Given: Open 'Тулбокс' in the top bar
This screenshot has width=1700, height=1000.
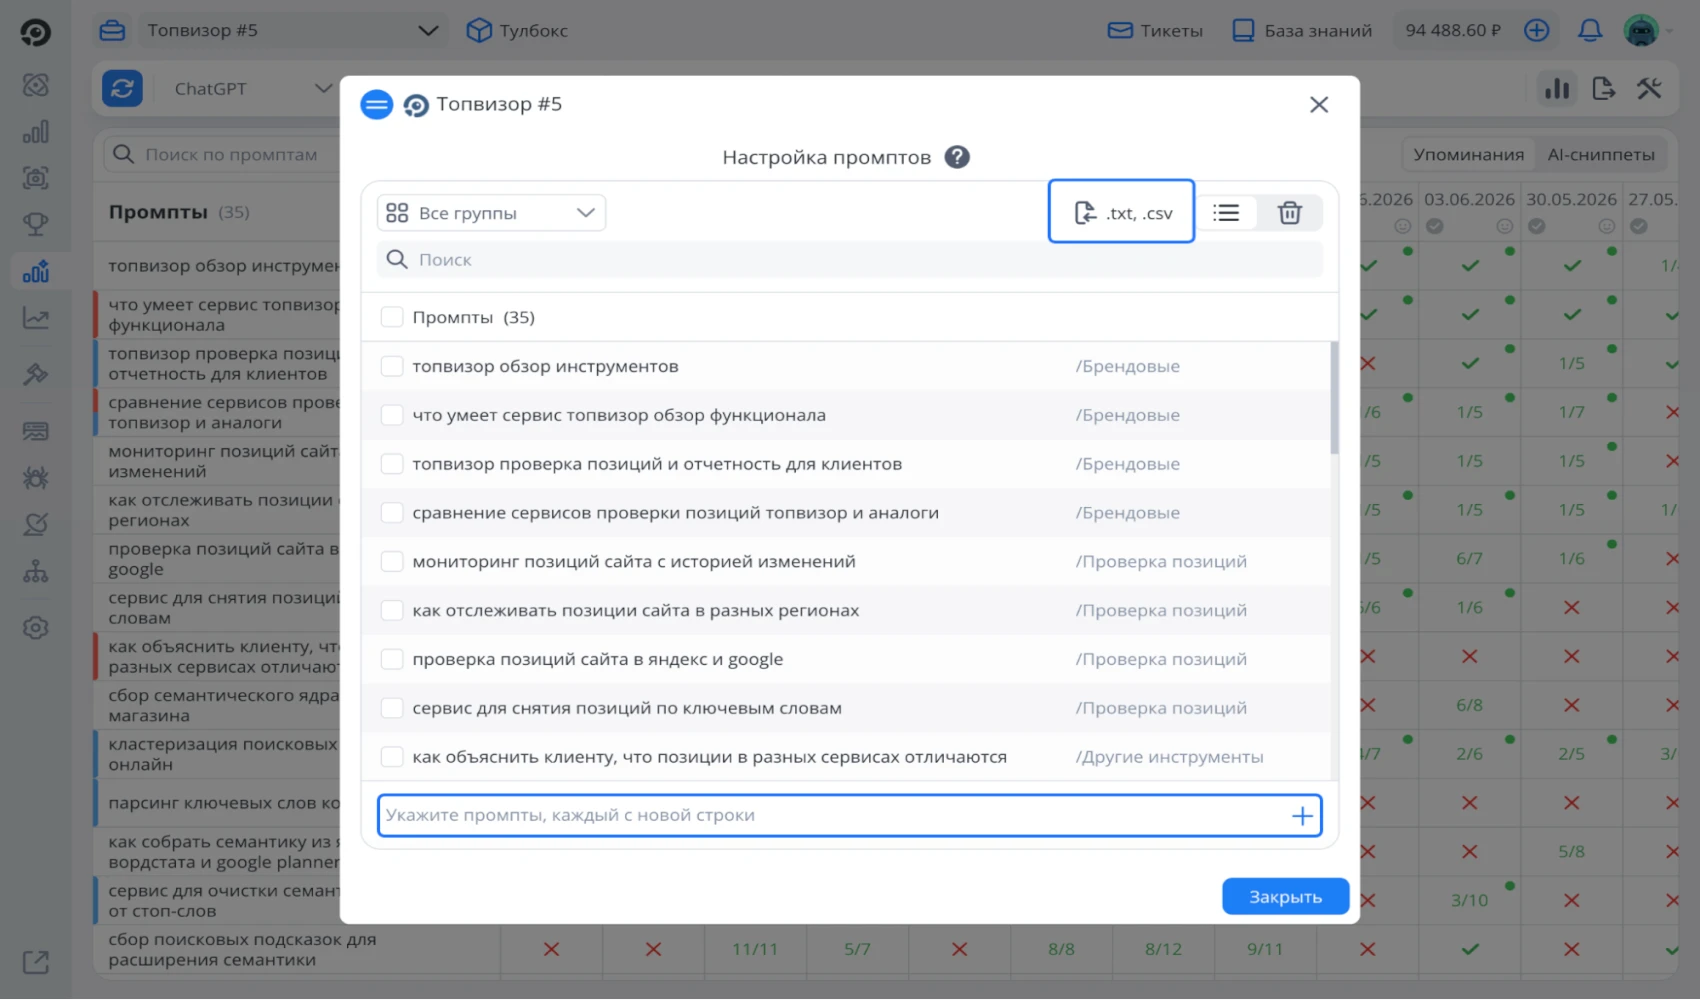Looking at the screenshot, I should (517, 30).
